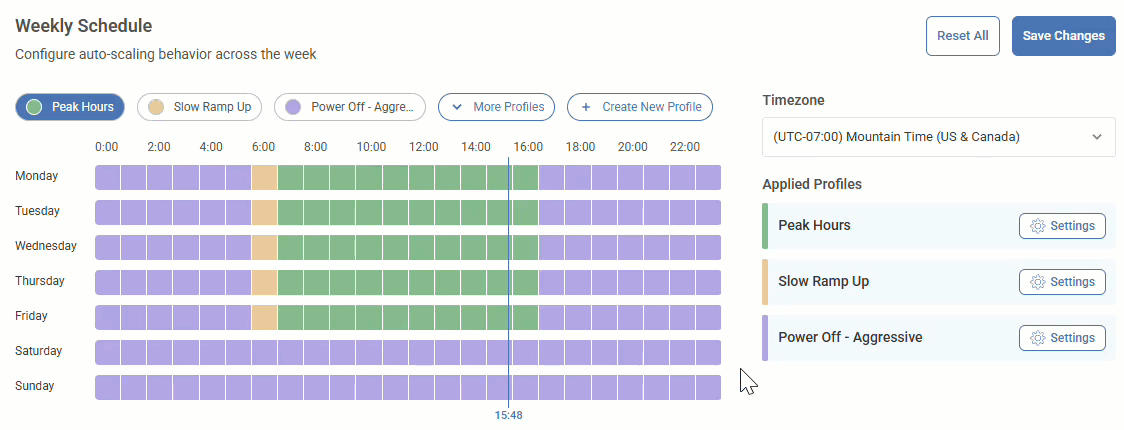Screen dimensions: 1124x430
Task: Open the Timezone dropdown
Action: [938, 136]
